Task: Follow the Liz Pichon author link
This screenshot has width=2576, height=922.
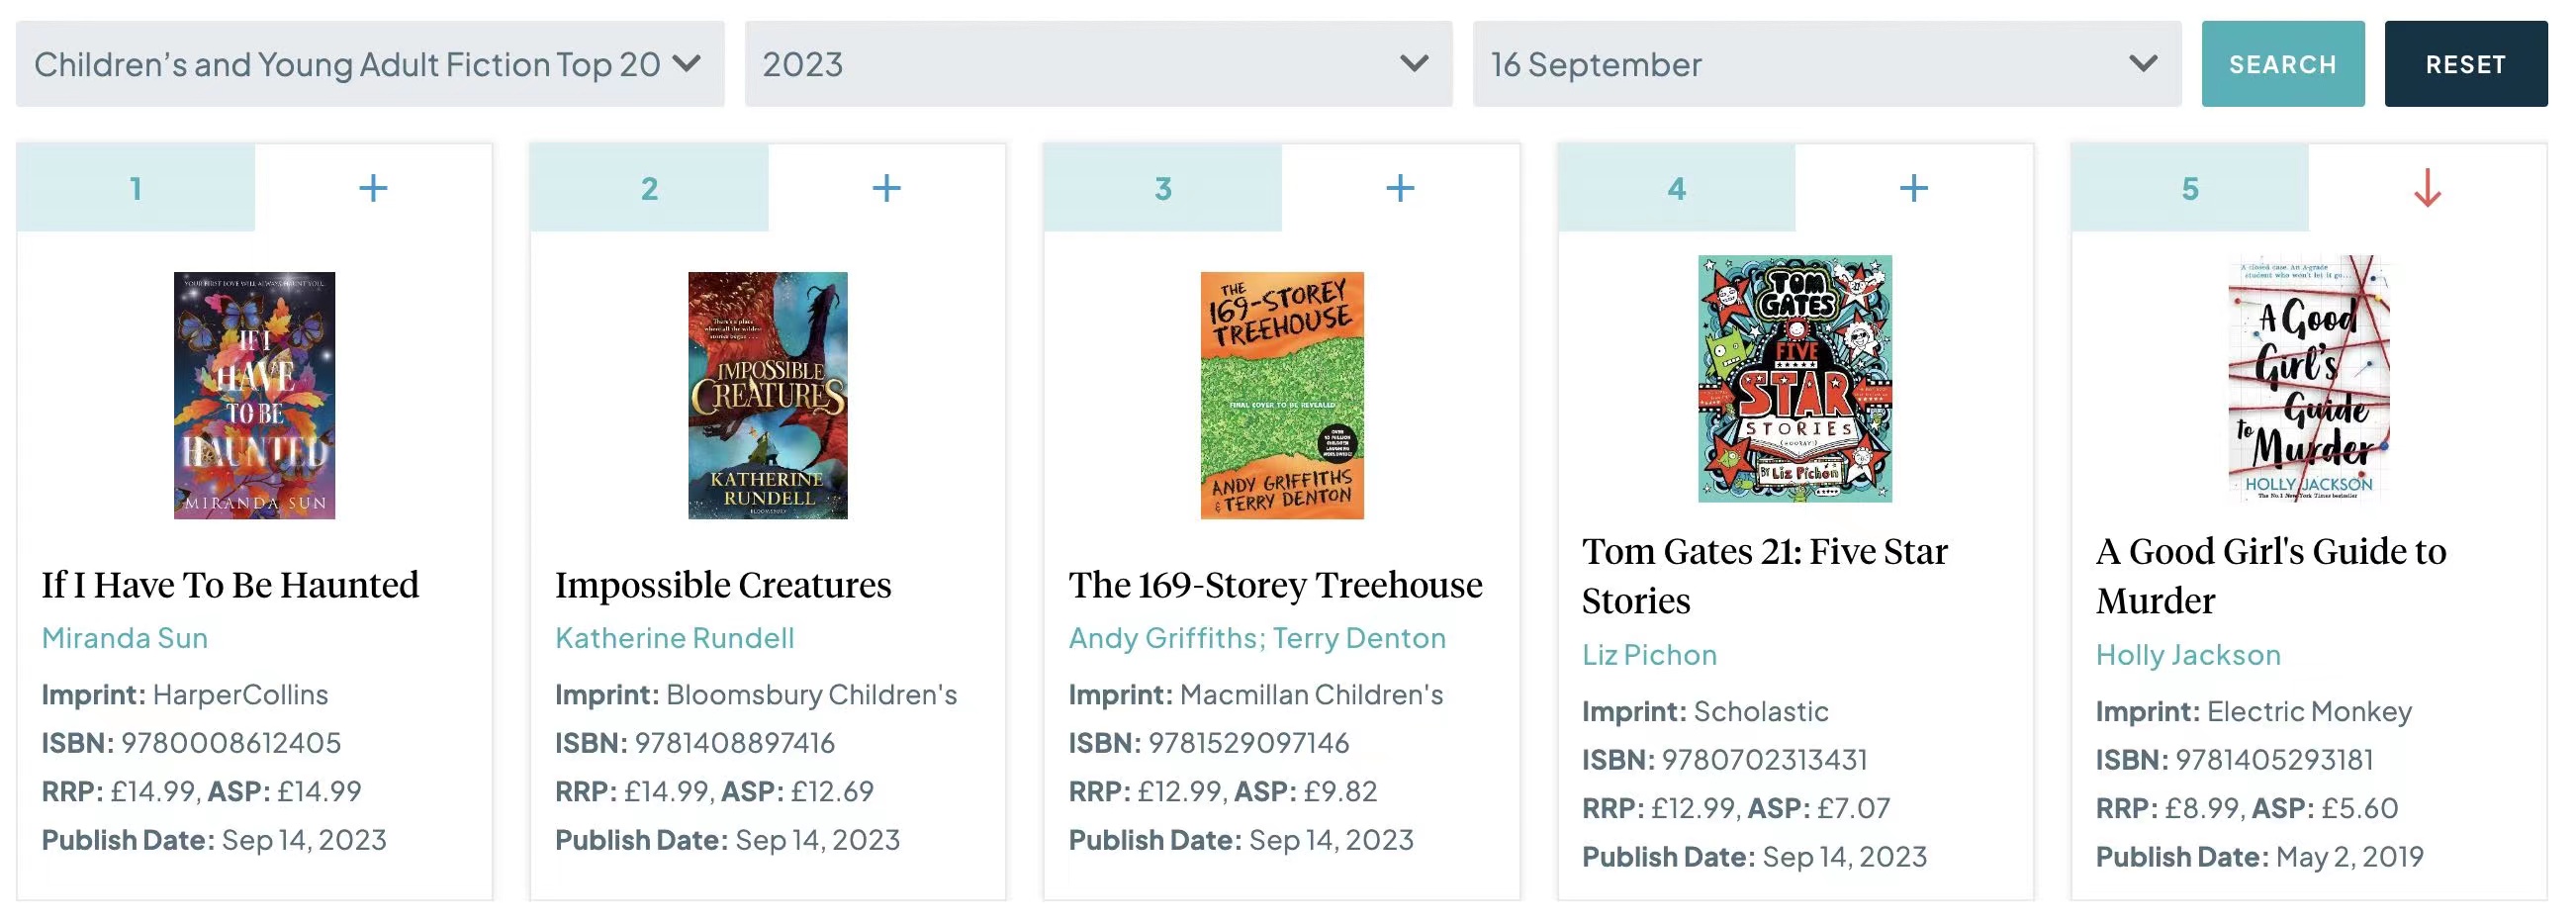Action: 1650,655
